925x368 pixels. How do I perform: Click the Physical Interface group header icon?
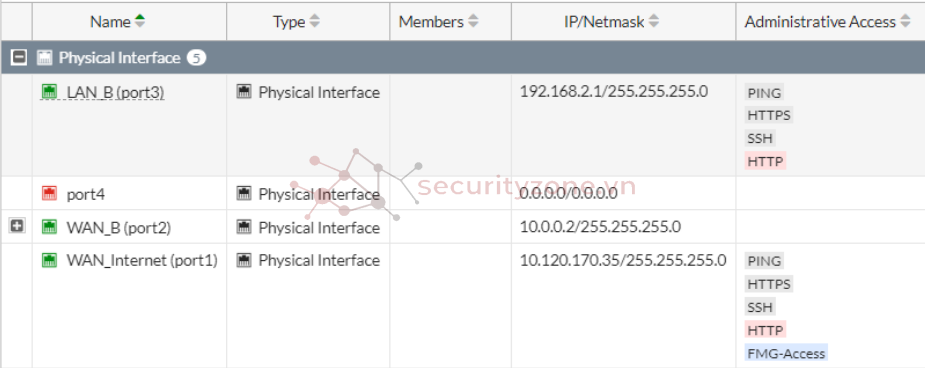[x=44, y=57]
